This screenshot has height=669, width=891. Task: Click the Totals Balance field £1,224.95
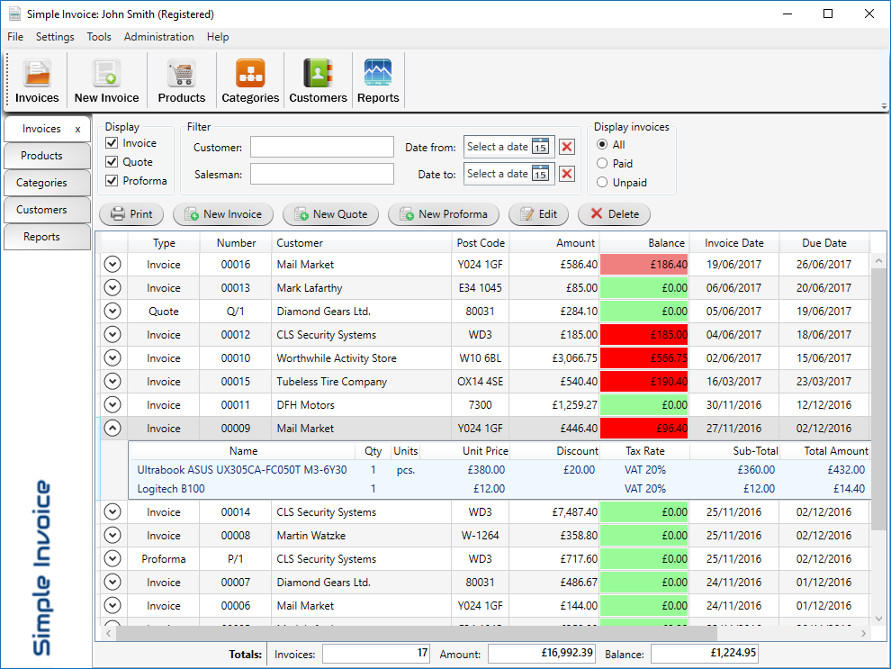coord(704,654)
